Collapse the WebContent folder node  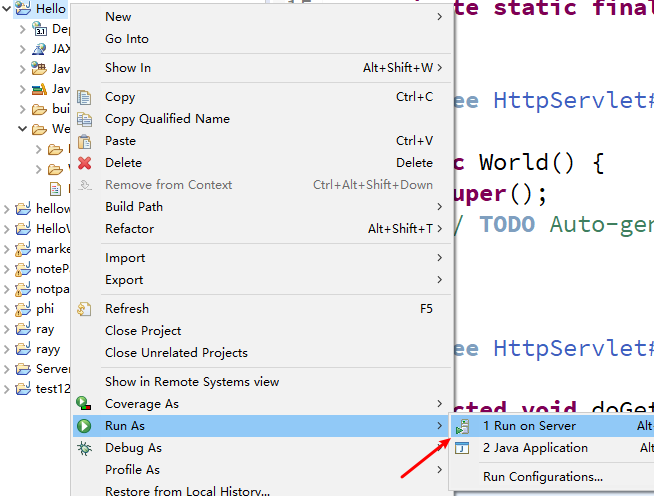tap(23, 128)
